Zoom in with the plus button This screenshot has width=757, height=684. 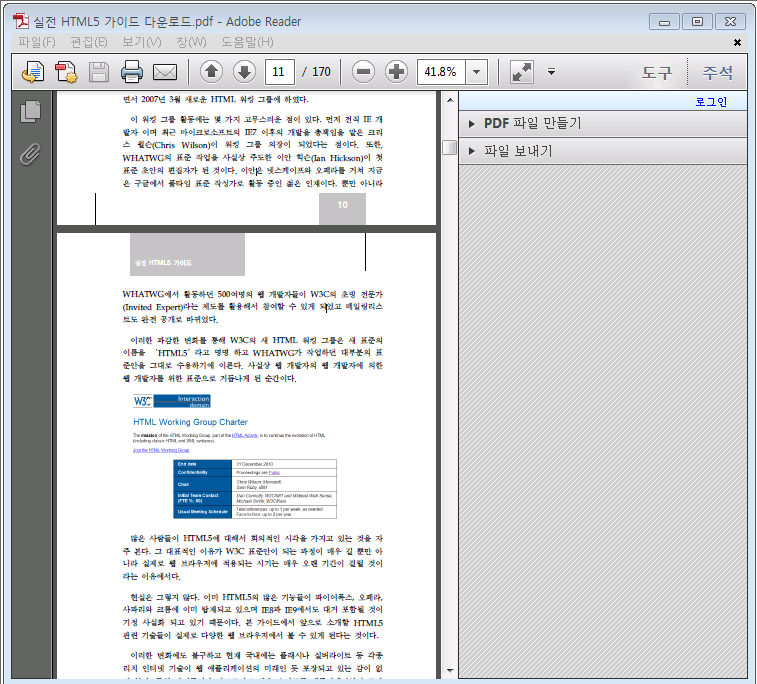point(396,72)
